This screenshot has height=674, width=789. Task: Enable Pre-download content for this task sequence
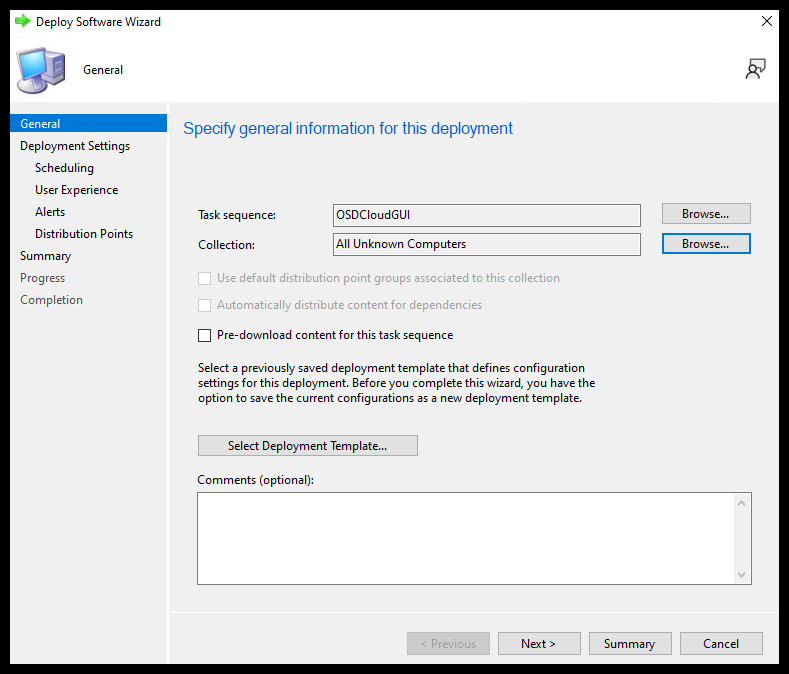coord(205,335)
